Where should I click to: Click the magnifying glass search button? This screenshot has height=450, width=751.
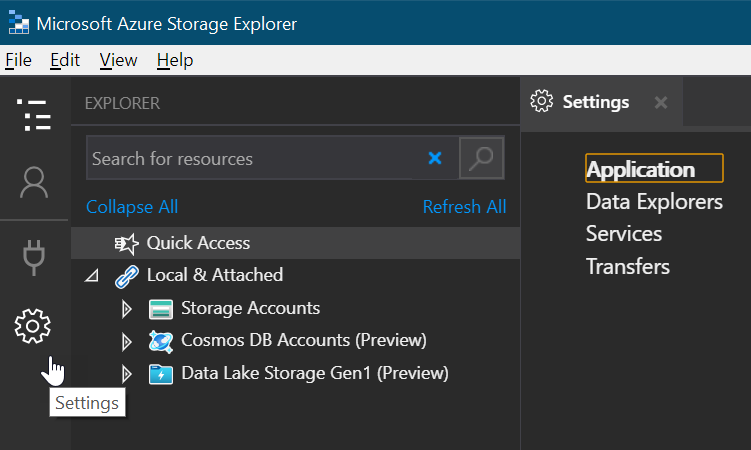click(x=481, y=158)
